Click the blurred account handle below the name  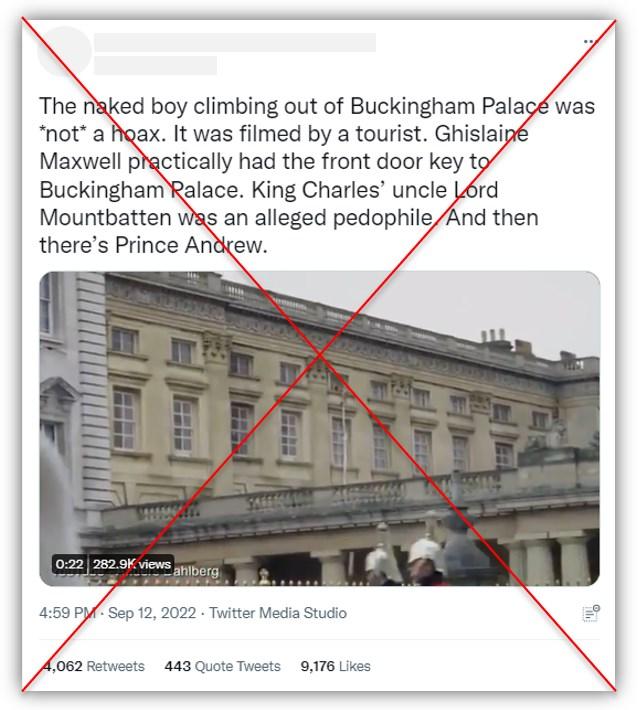tap(155, 65)
